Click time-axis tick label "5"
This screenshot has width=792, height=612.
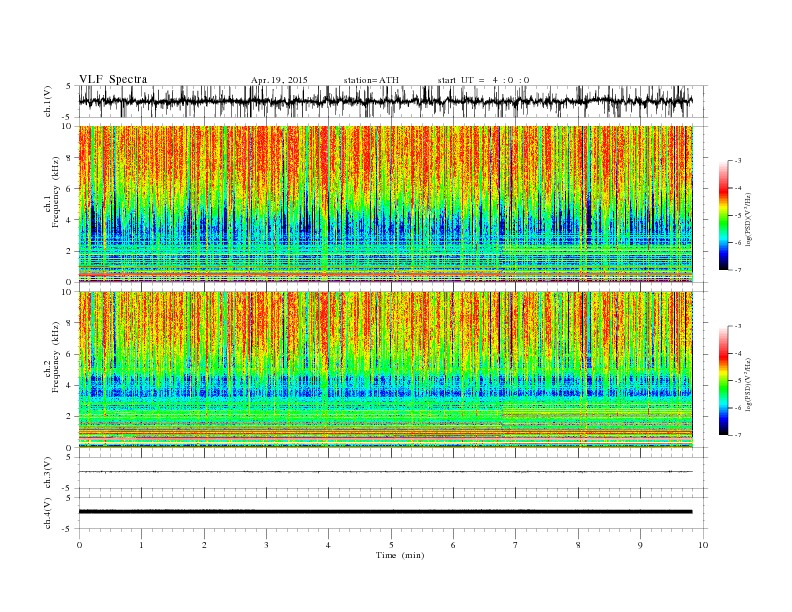pos(391,545)
